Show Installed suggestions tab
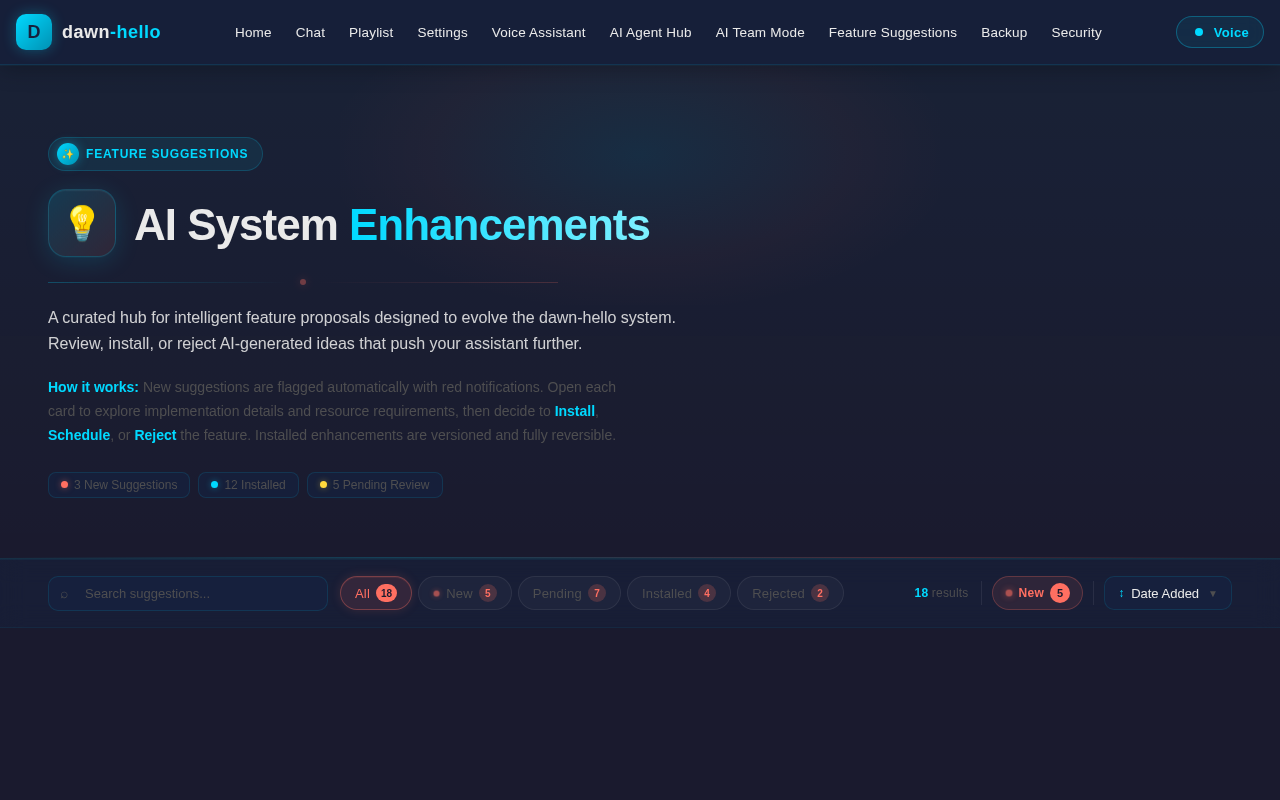1280x800 pixels. click(679, 593)
